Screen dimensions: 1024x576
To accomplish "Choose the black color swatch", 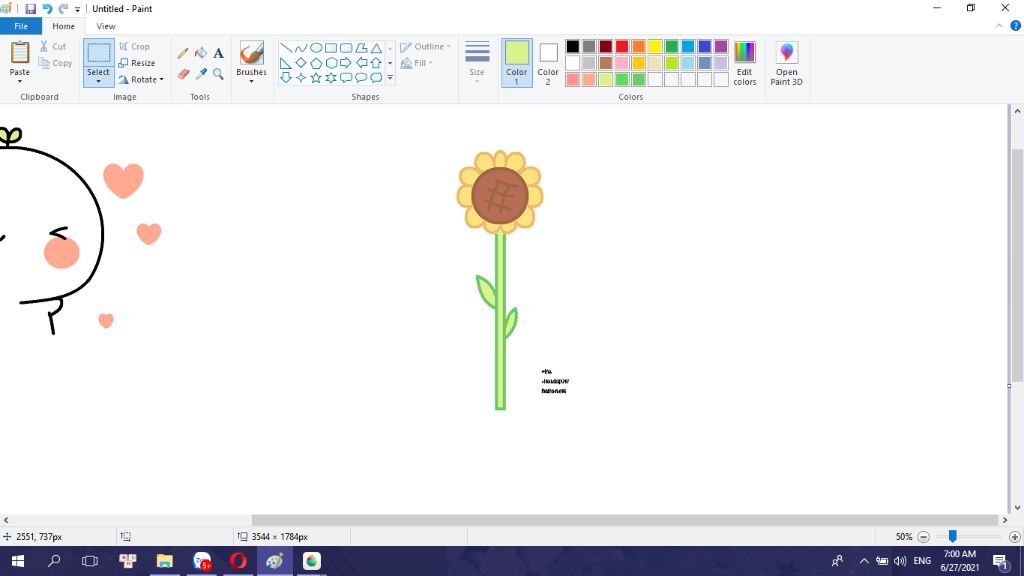I will tap(573, 46).
